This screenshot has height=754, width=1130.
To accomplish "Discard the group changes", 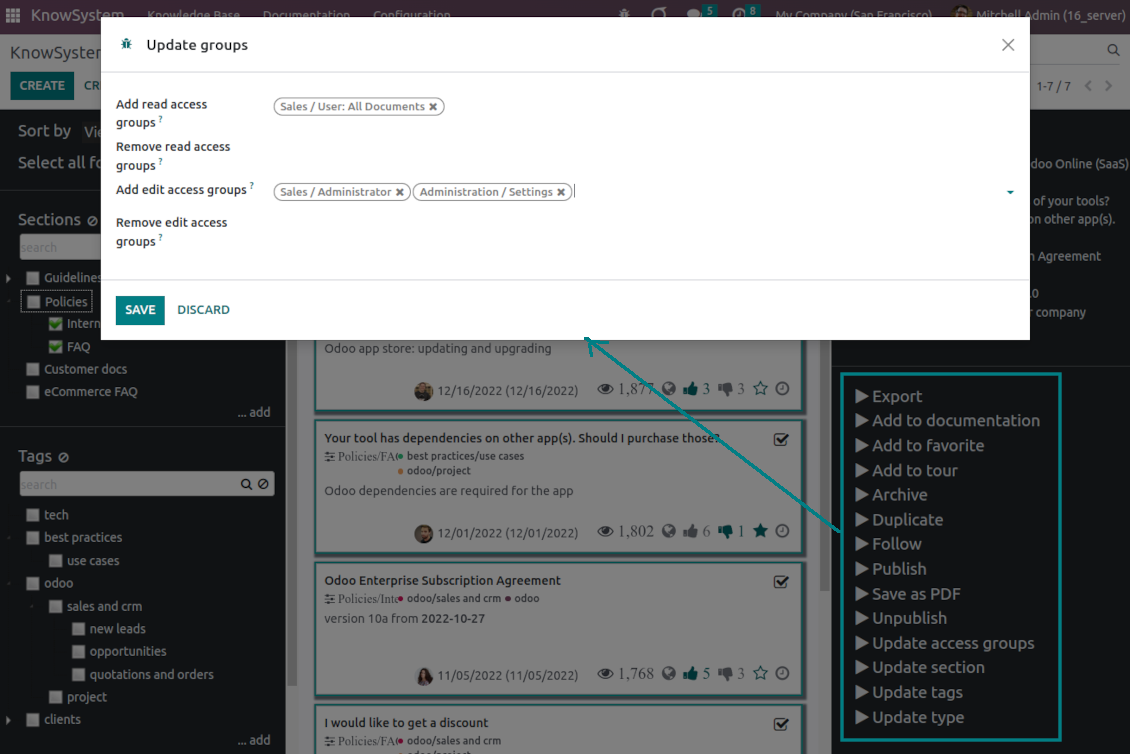I will (x=203, y=310).
